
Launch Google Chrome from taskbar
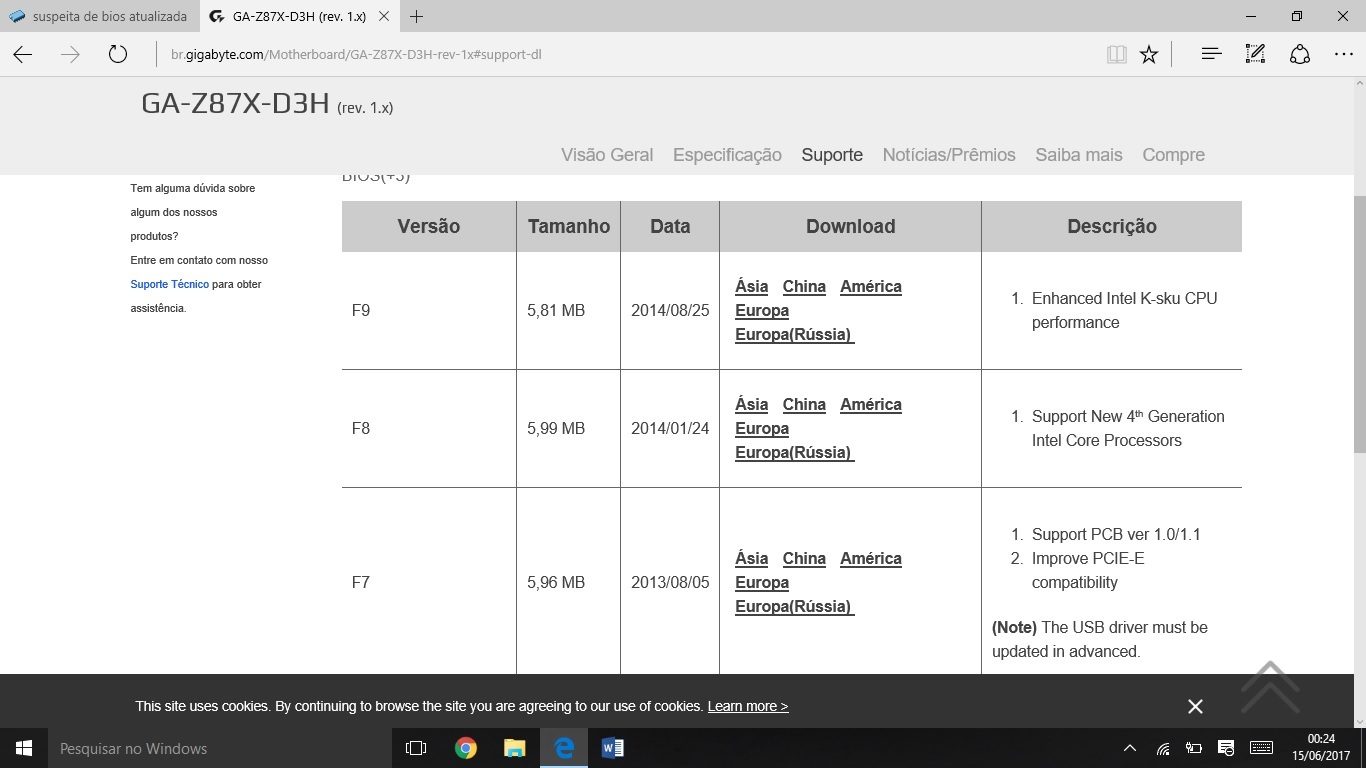tap(465, 748)
